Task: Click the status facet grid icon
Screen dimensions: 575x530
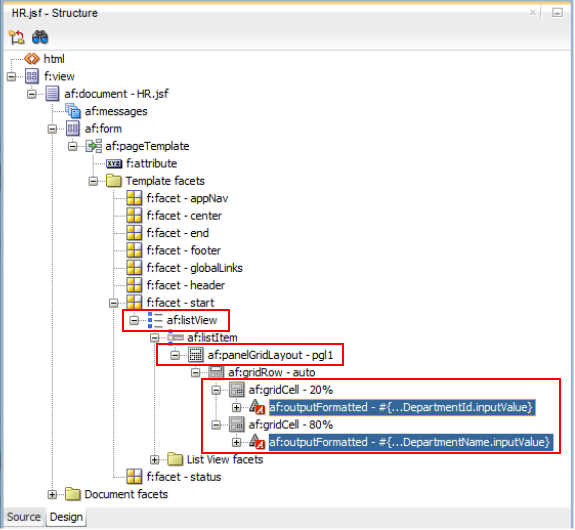Action: pos(134,477)
